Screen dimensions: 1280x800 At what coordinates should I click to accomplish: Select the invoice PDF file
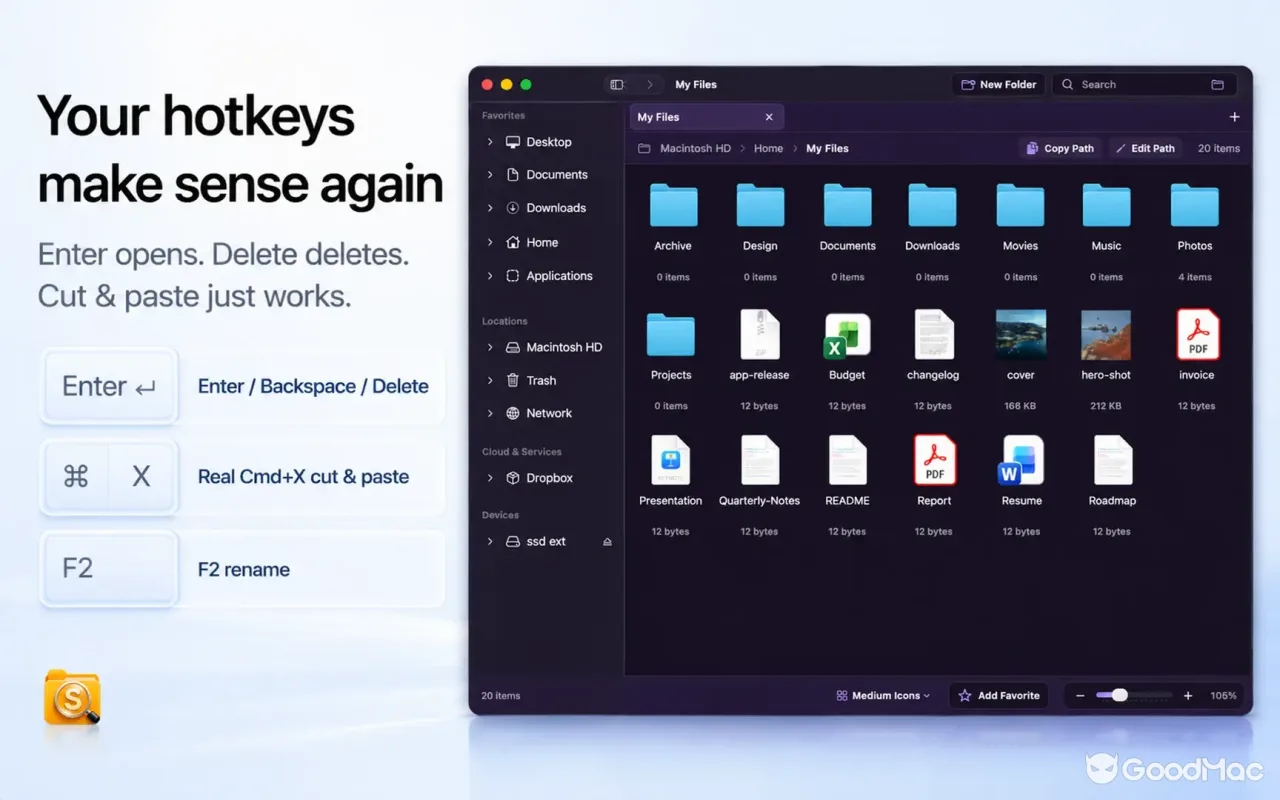tap(1197, 334)
